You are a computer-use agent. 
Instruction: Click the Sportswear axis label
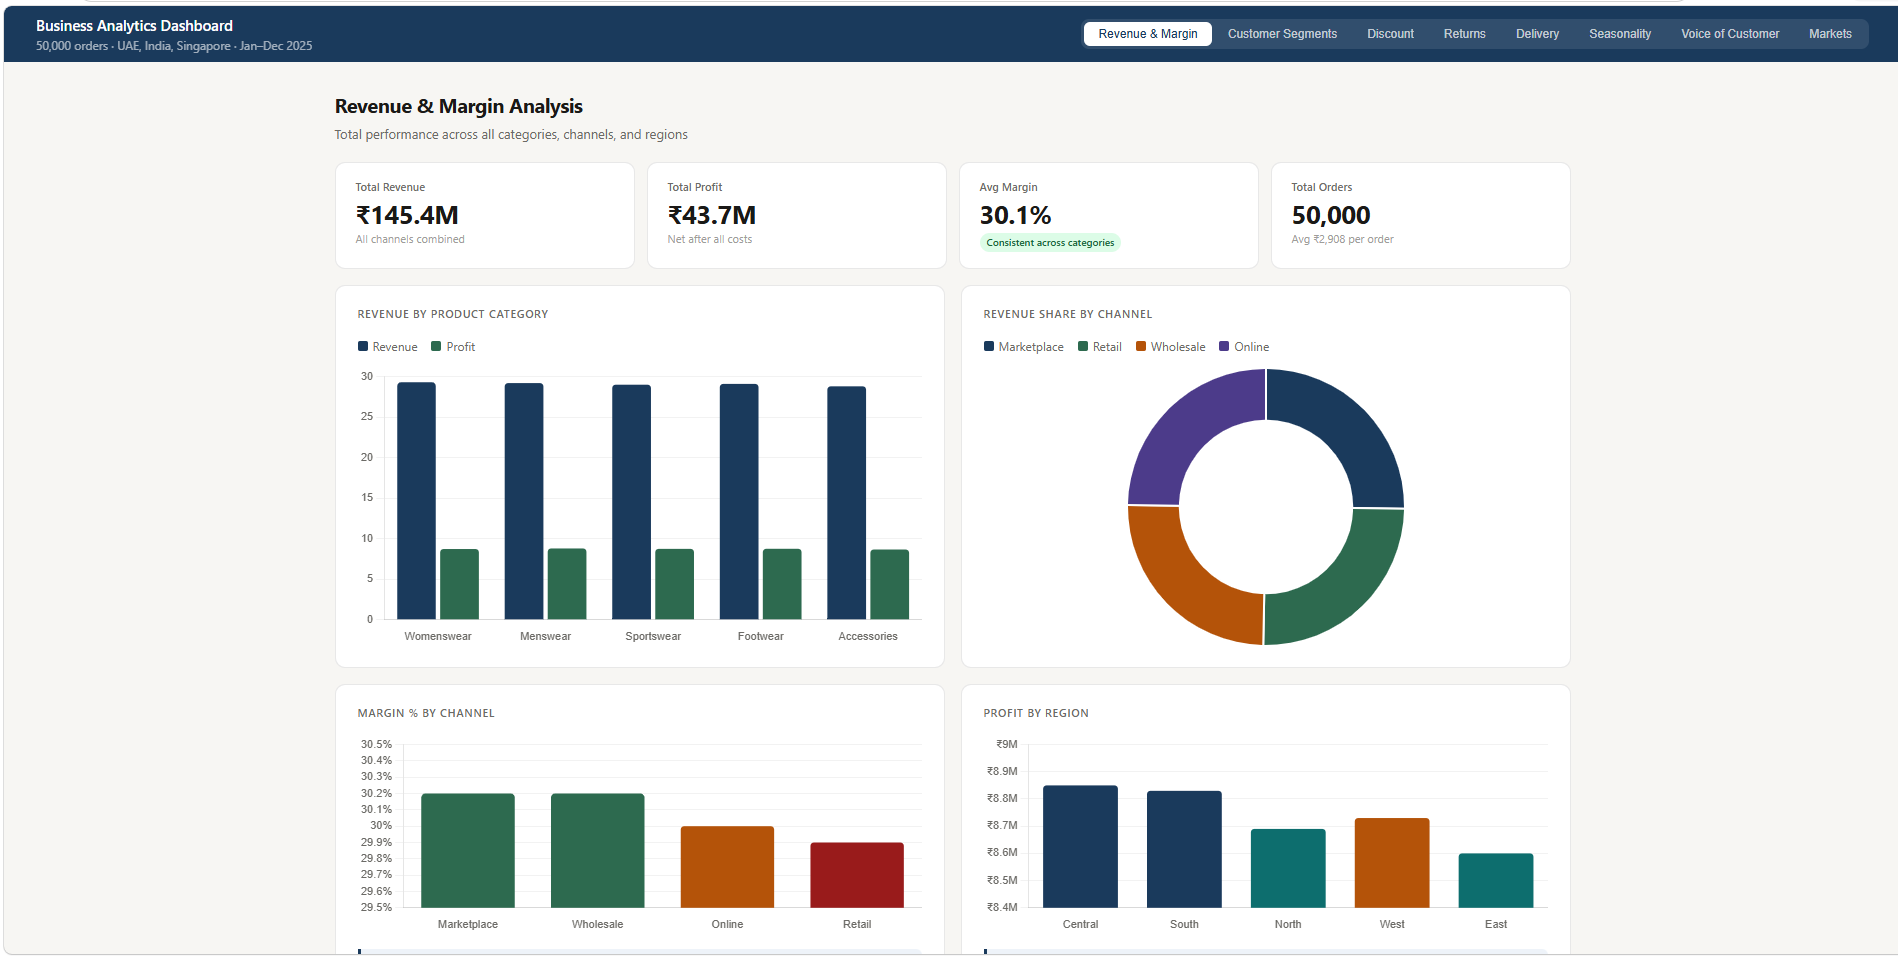(653, 636)
